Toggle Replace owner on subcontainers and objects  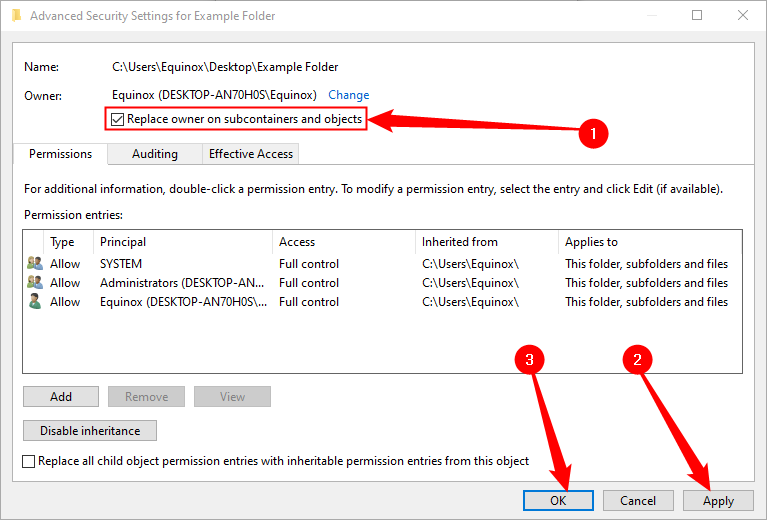(119, 120)
